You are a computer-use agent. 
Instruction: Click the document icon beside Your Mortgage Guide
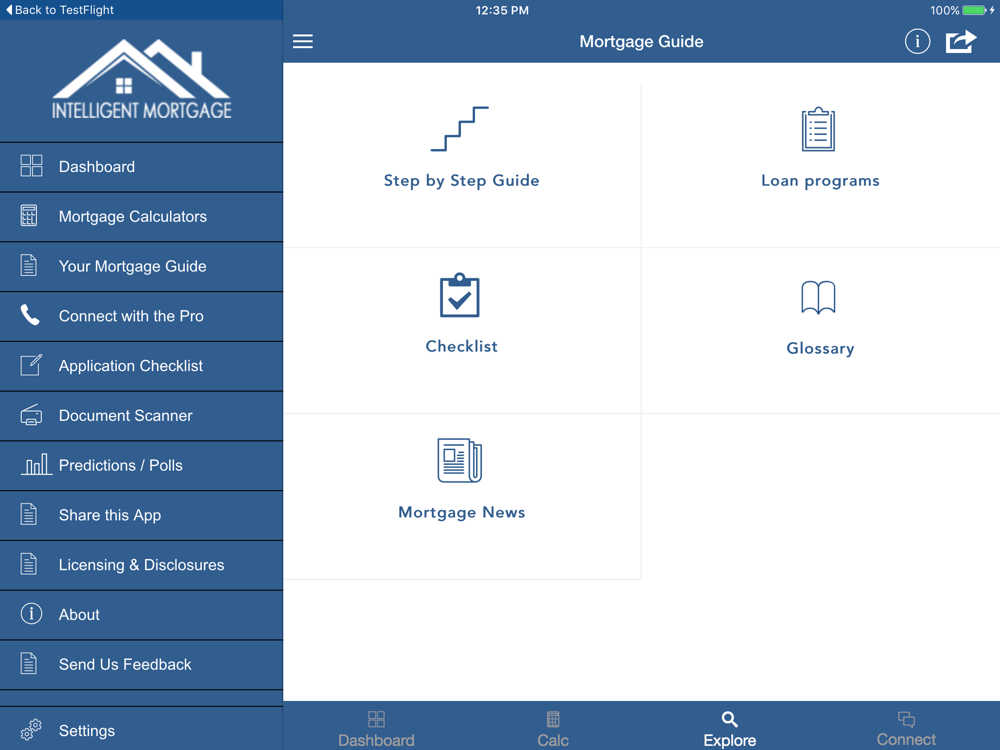pos(29,265)
